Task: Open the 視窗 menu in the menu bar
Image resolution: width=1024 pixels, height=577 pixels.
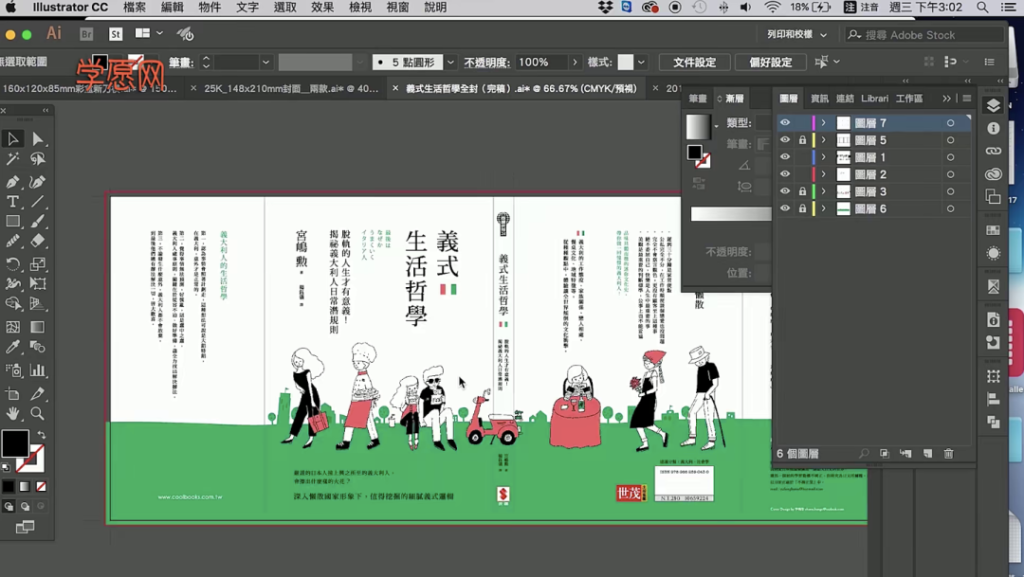Action: pyautogui.click(x=396, y=9)
